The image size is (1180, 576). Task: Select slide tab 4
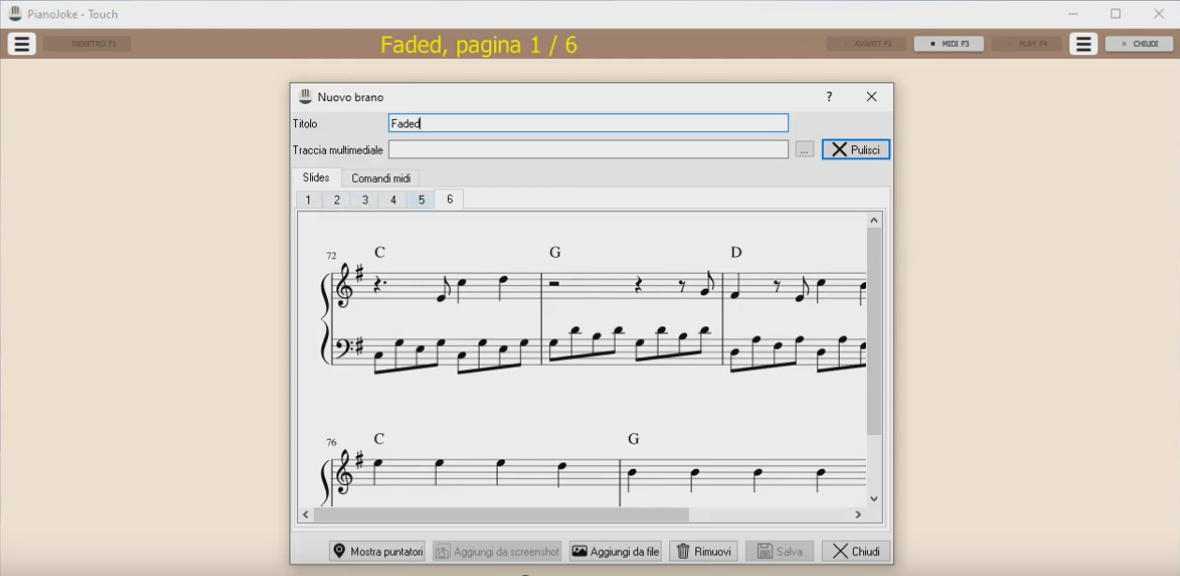[x=393, y=200]
